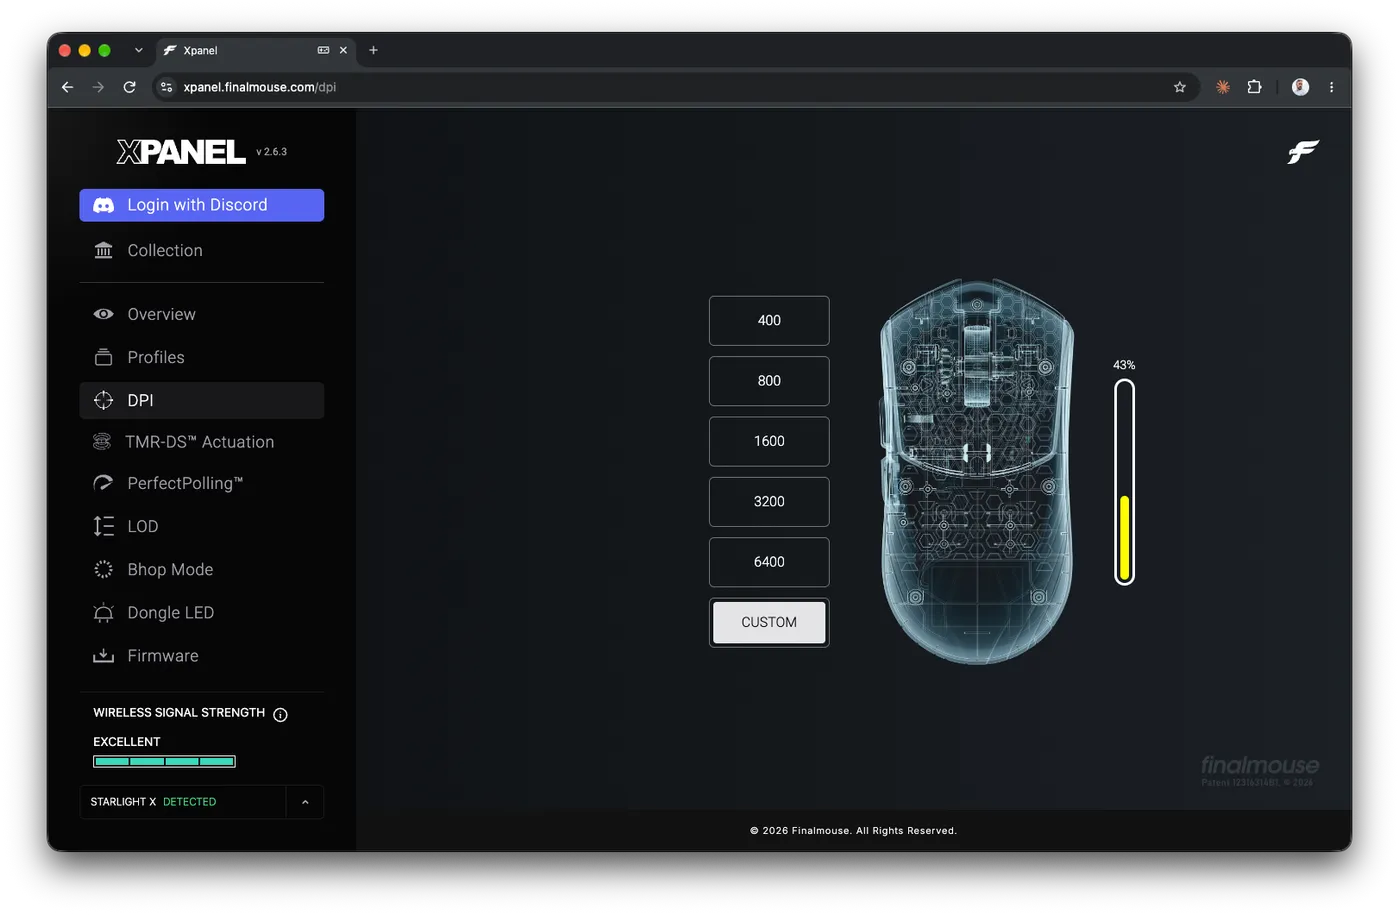Screen dimensions: 1400x915
Task: Open a new browser tab
Action: tap(373, 50)
